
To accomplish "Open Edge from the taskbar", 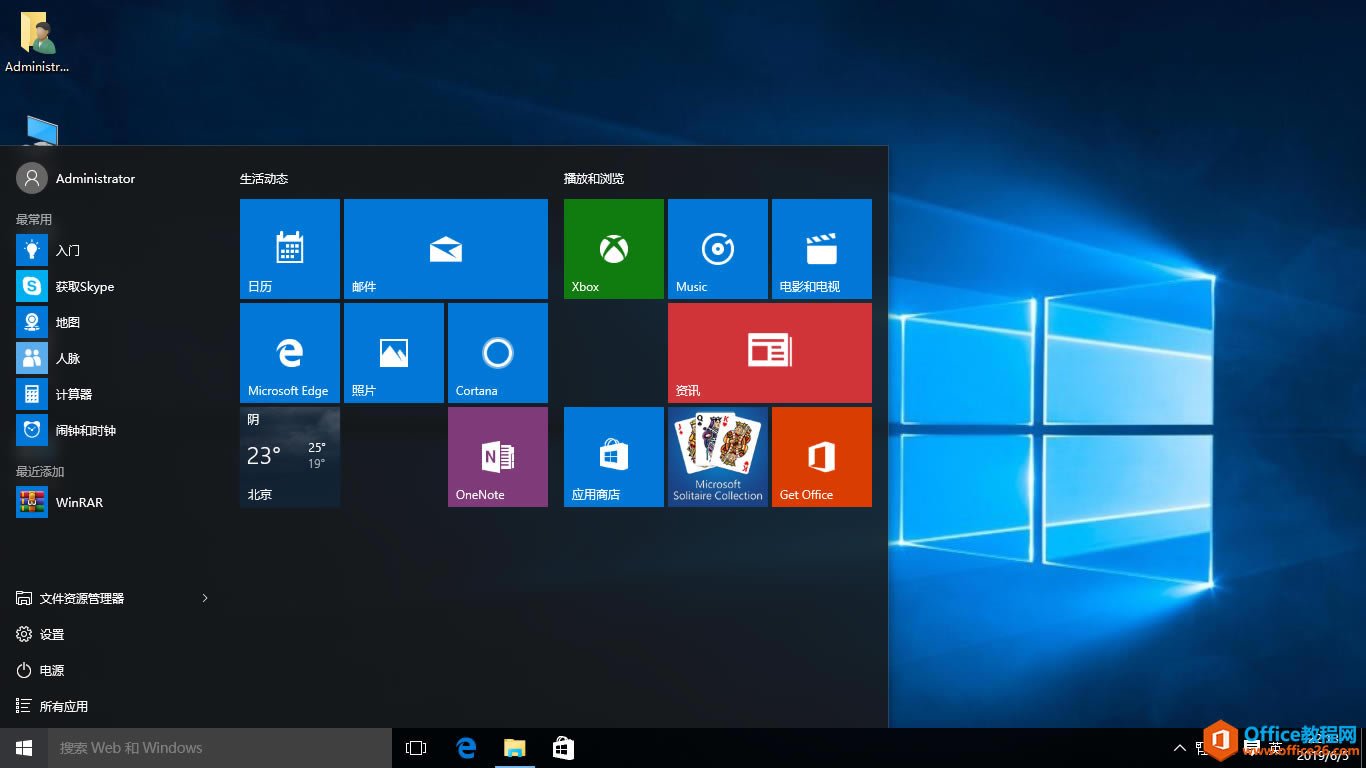I will (x=466, y=748).
